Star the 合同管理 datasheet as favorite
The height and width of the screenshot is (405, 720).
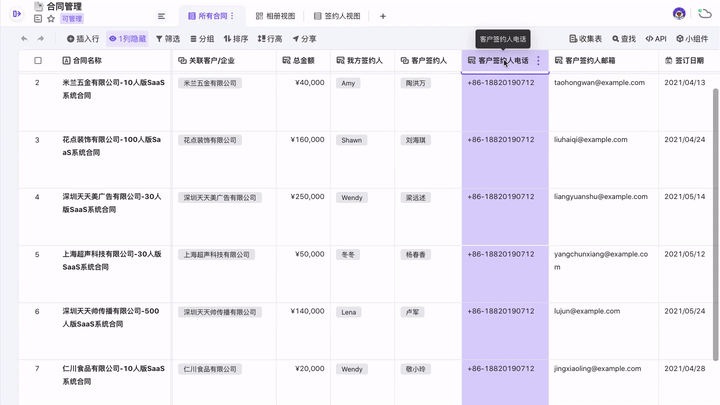(x=51, y=19)
